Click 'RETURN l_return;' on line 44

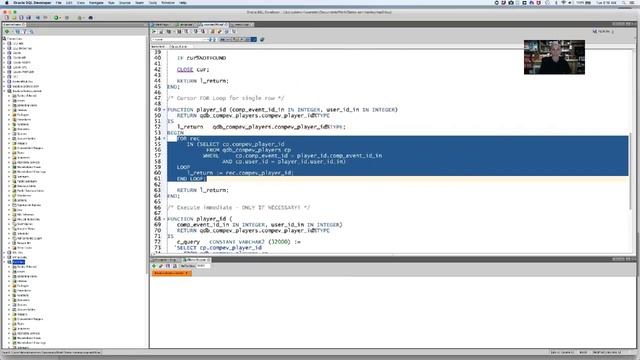point(202,81)
